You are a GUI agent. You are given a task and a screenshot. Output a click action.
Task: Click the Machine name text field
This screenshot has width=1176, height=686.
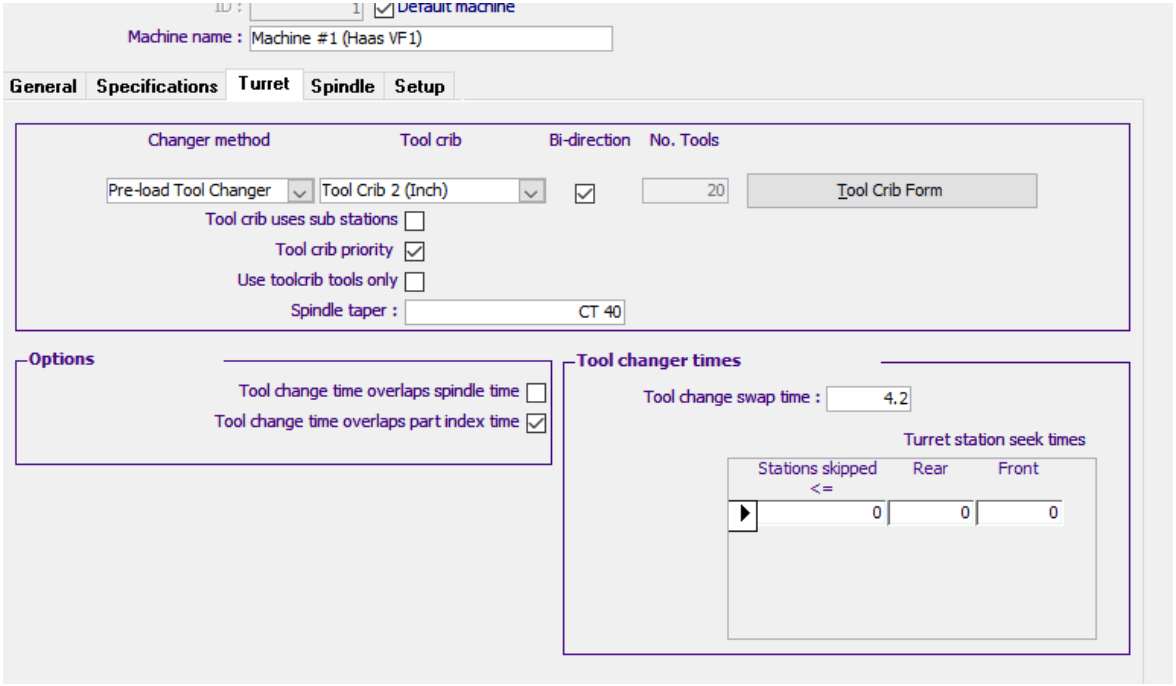pyautogui.click(x=429, y=38)
